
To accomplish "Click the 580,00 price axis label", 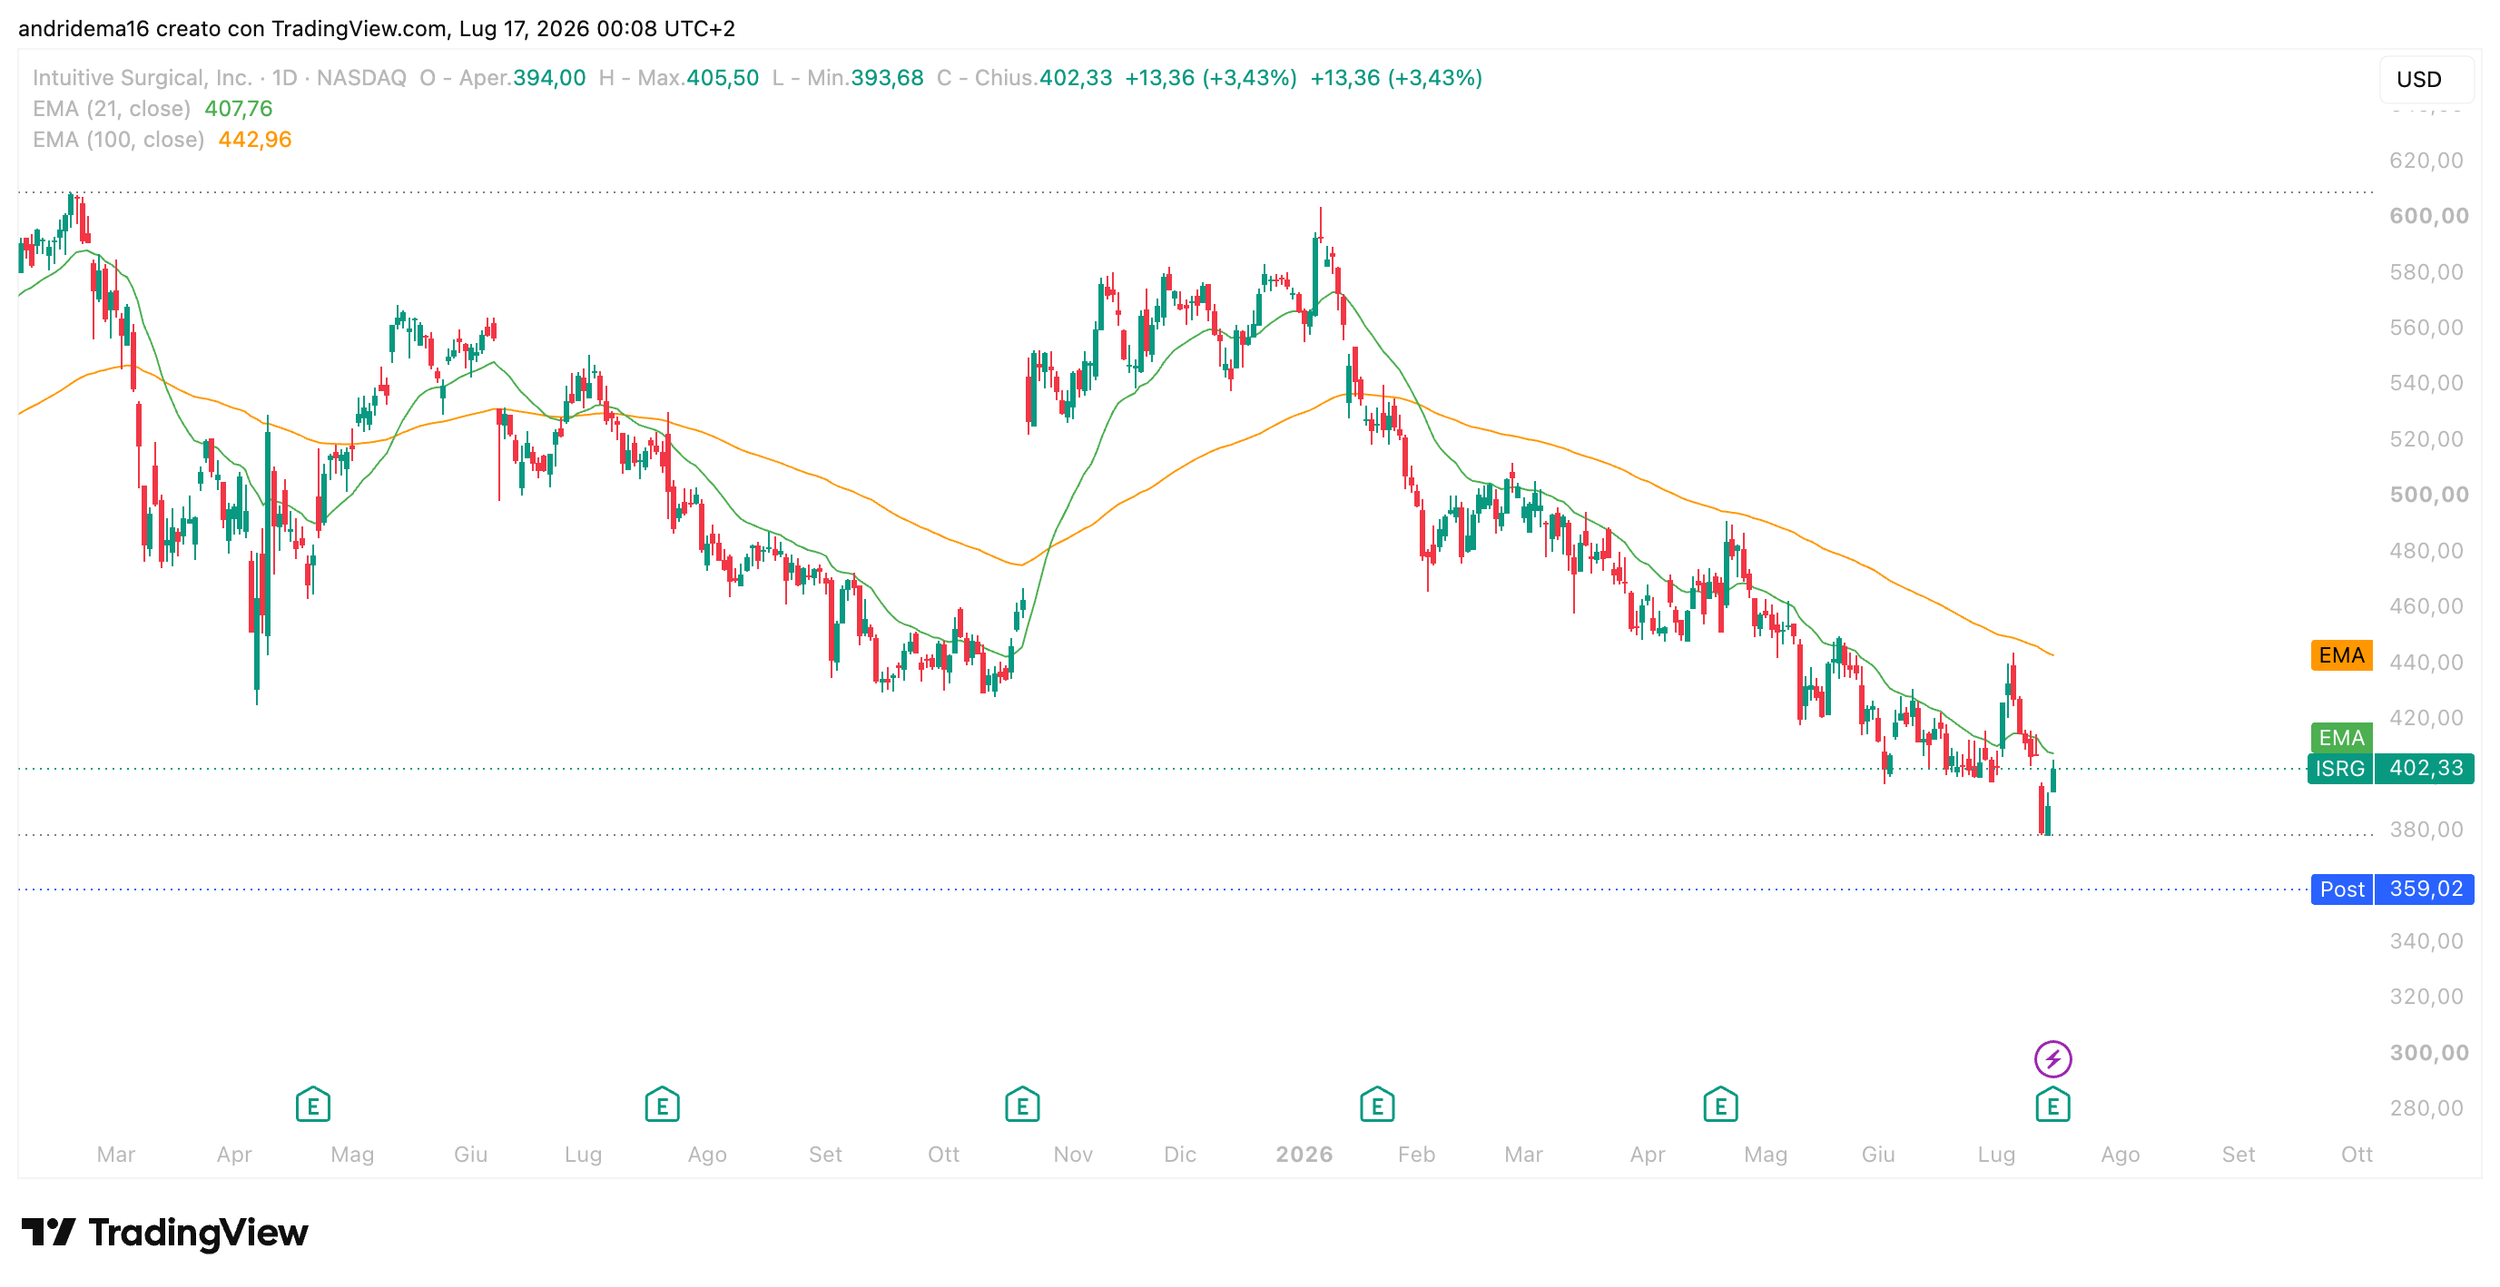I will click(2426, 272).
